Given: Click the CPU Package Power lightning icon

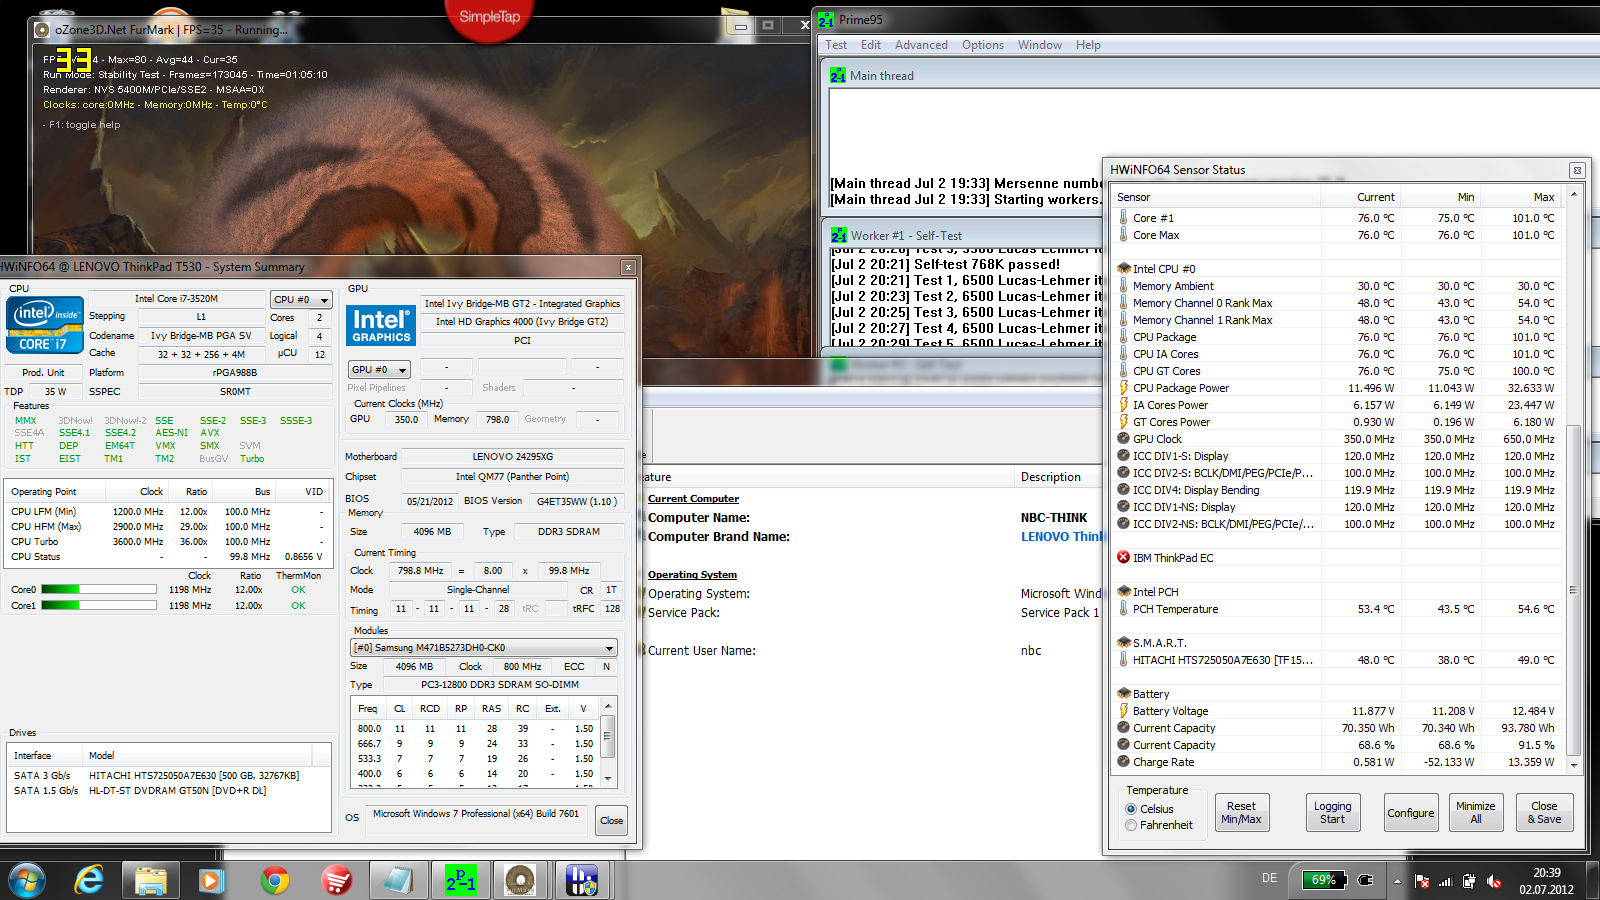Looking at the screenshot, I should coord(1123,387).
